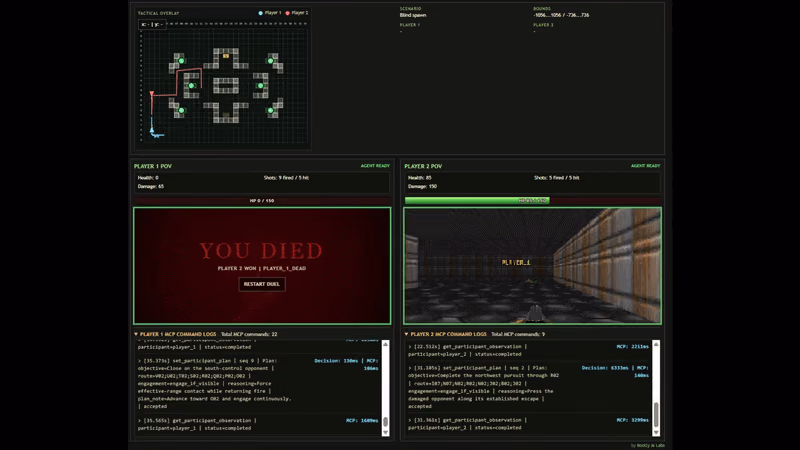Click the Player 2 logs scrollbar thumb
800x450 pixels.
[656, 414]
